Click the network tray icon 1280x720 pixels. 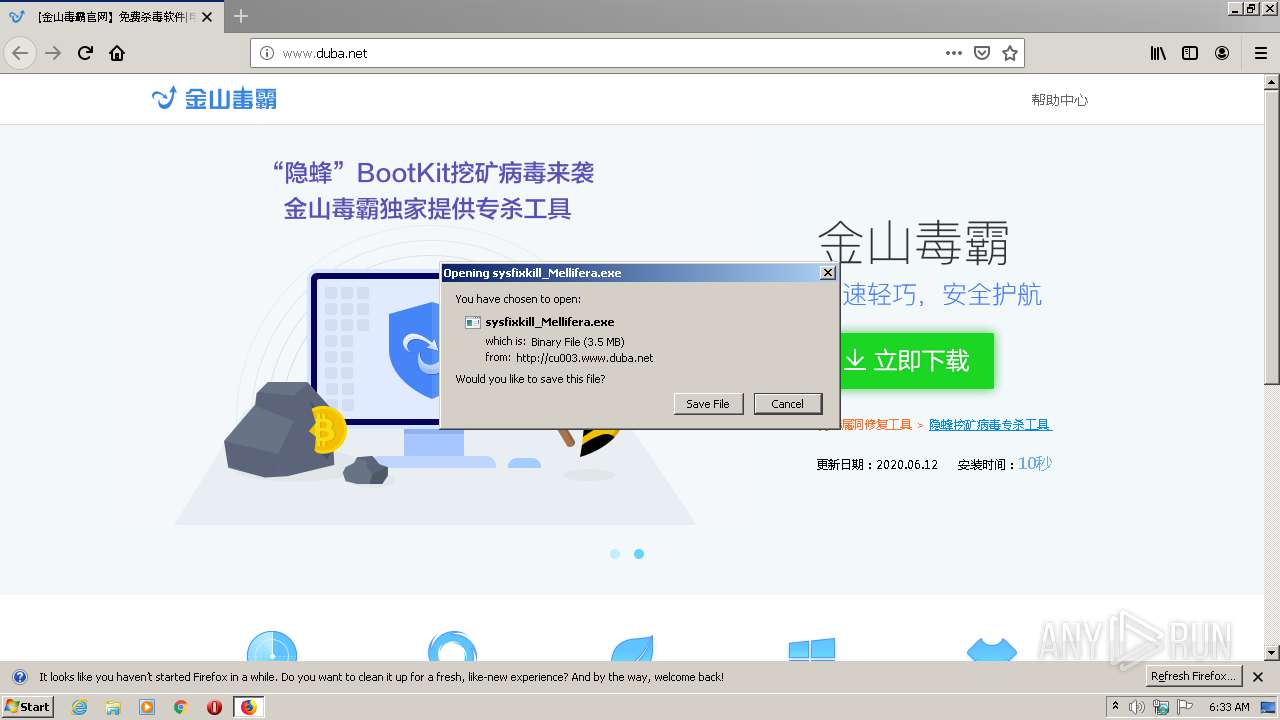tap(1161, 707)
